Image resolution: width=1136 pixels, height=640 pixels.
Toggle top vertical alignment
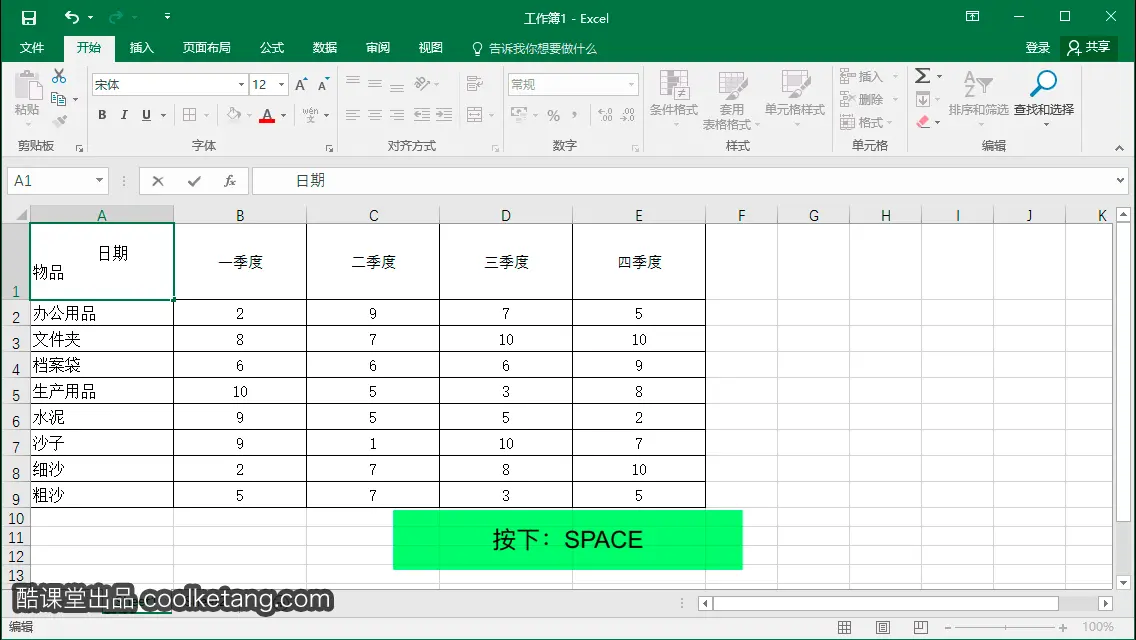pos(353,82)
